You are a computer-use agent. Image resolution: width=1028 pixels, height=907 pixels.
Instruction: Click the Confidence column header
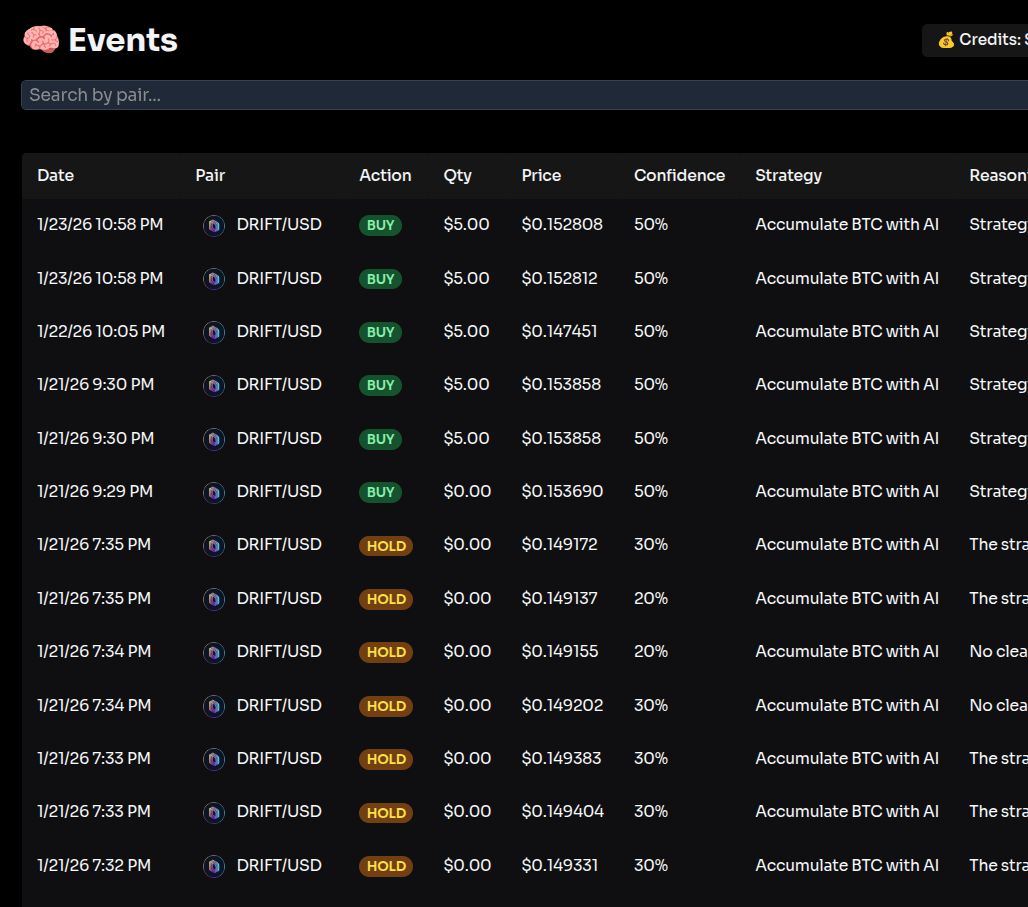pyautogui.click(x=679, y=175)
